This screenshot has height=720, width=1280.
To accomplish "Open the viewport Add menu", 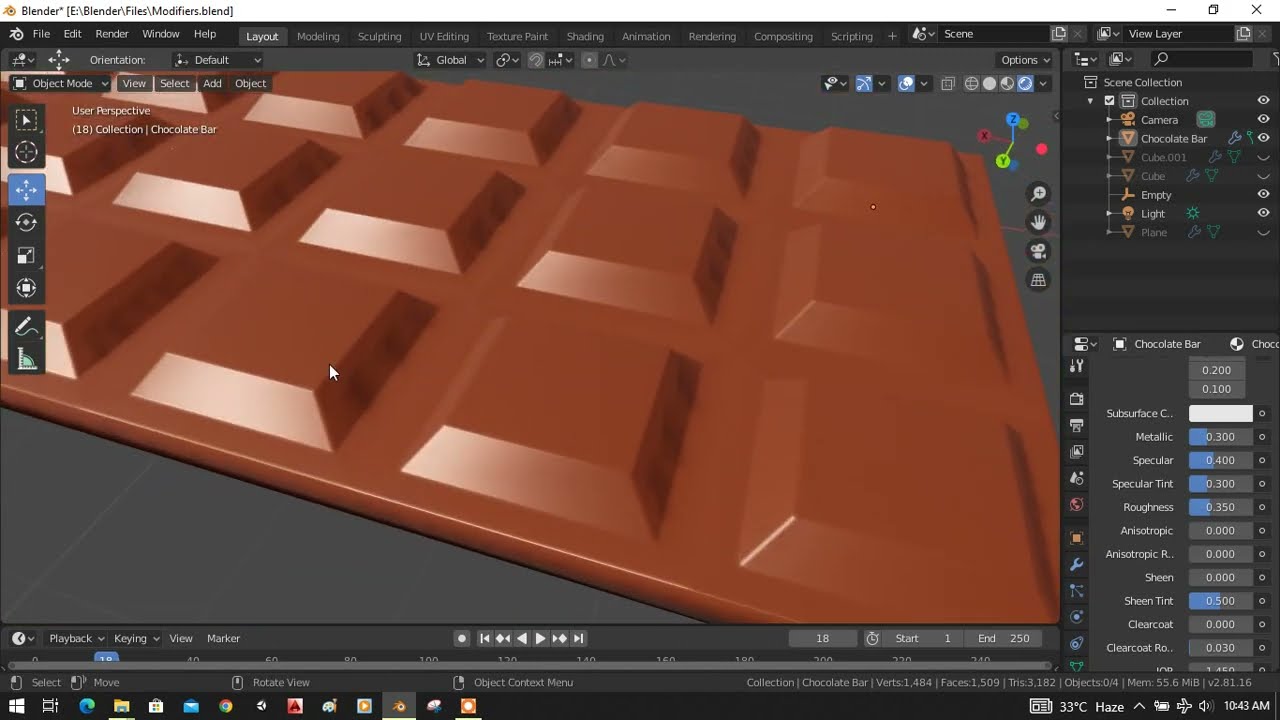I will (x=212, y=84).
